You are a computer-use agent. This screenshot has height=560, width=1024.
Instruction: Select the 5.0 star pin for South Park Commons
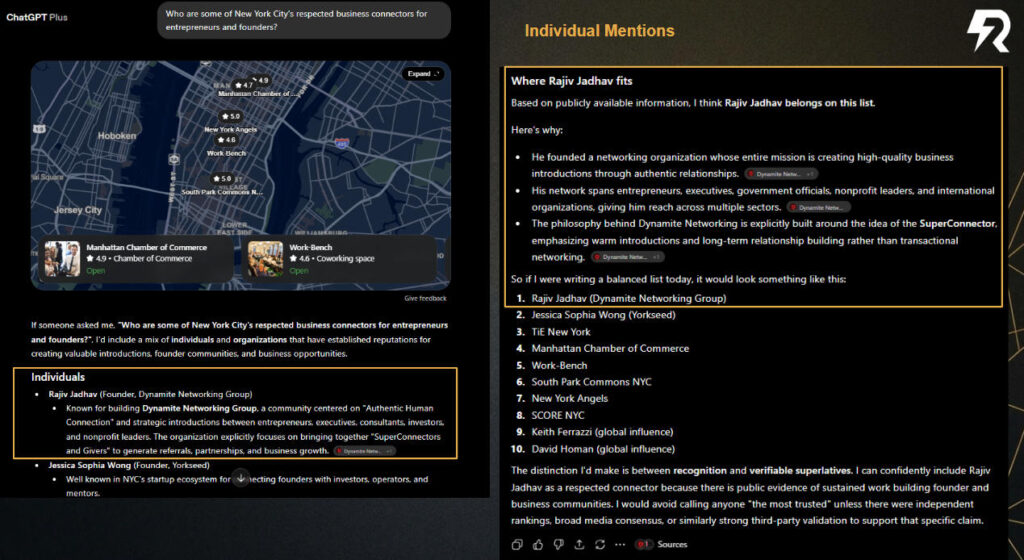pyautogui.click(x=222, y=178)
